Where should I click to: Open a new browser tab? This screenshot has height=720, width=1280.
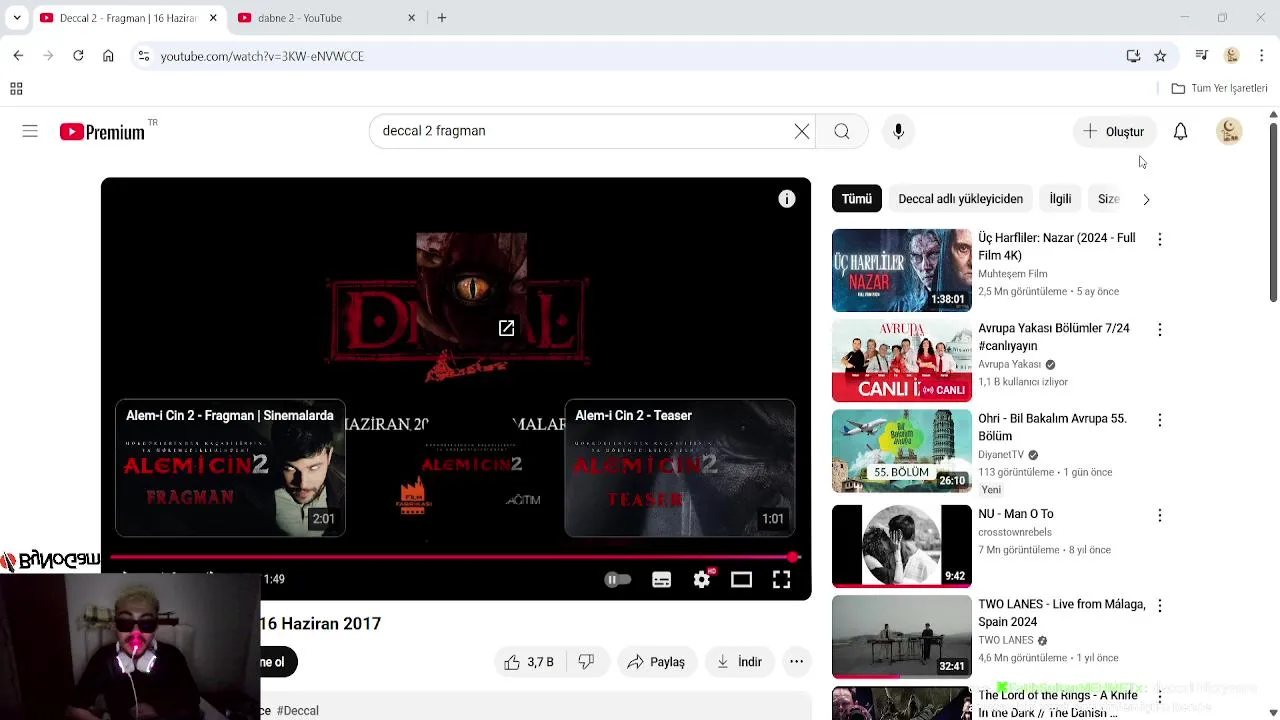click(442, 18)
